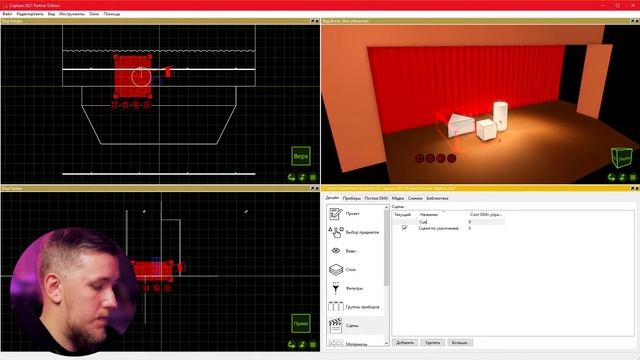Select the white wedge object in 3D view
This screenshot has width=640, height=360.
pos(461,124)
